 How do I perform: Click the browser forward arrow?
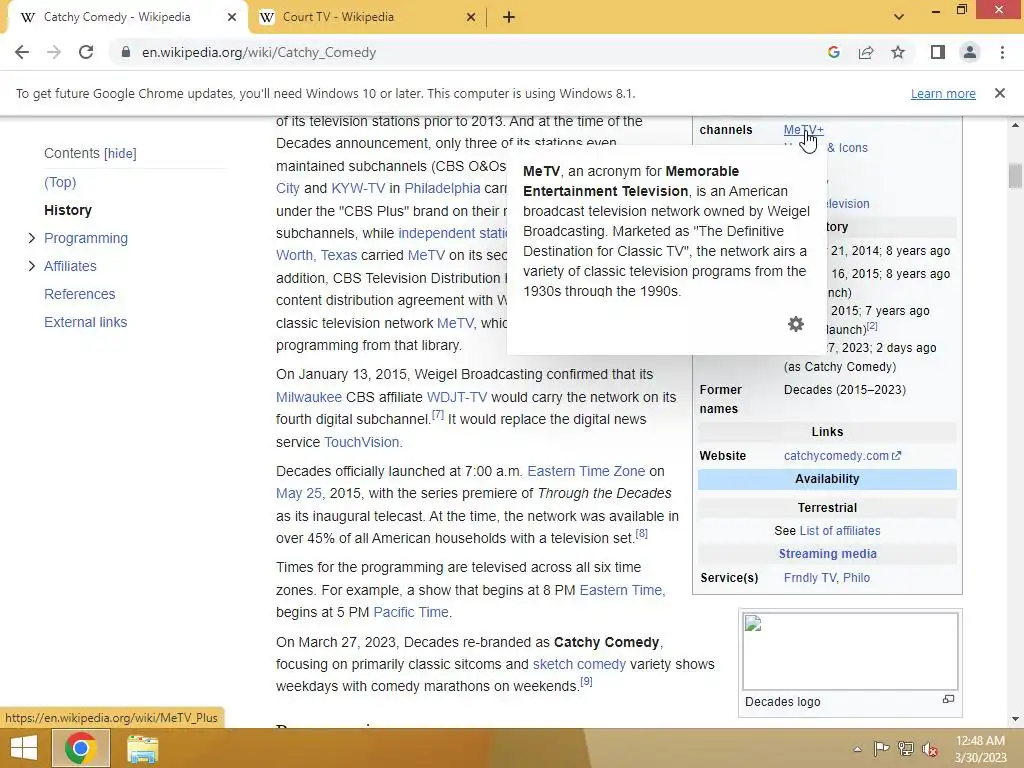point(54,52)
